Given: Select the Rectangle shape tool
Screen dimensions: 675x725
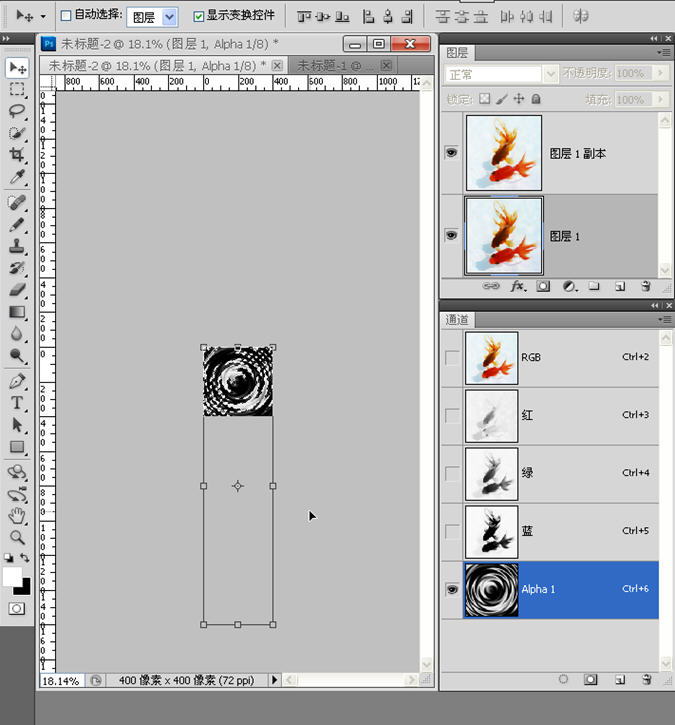Looking at the screenshot, I should (17, 447).
